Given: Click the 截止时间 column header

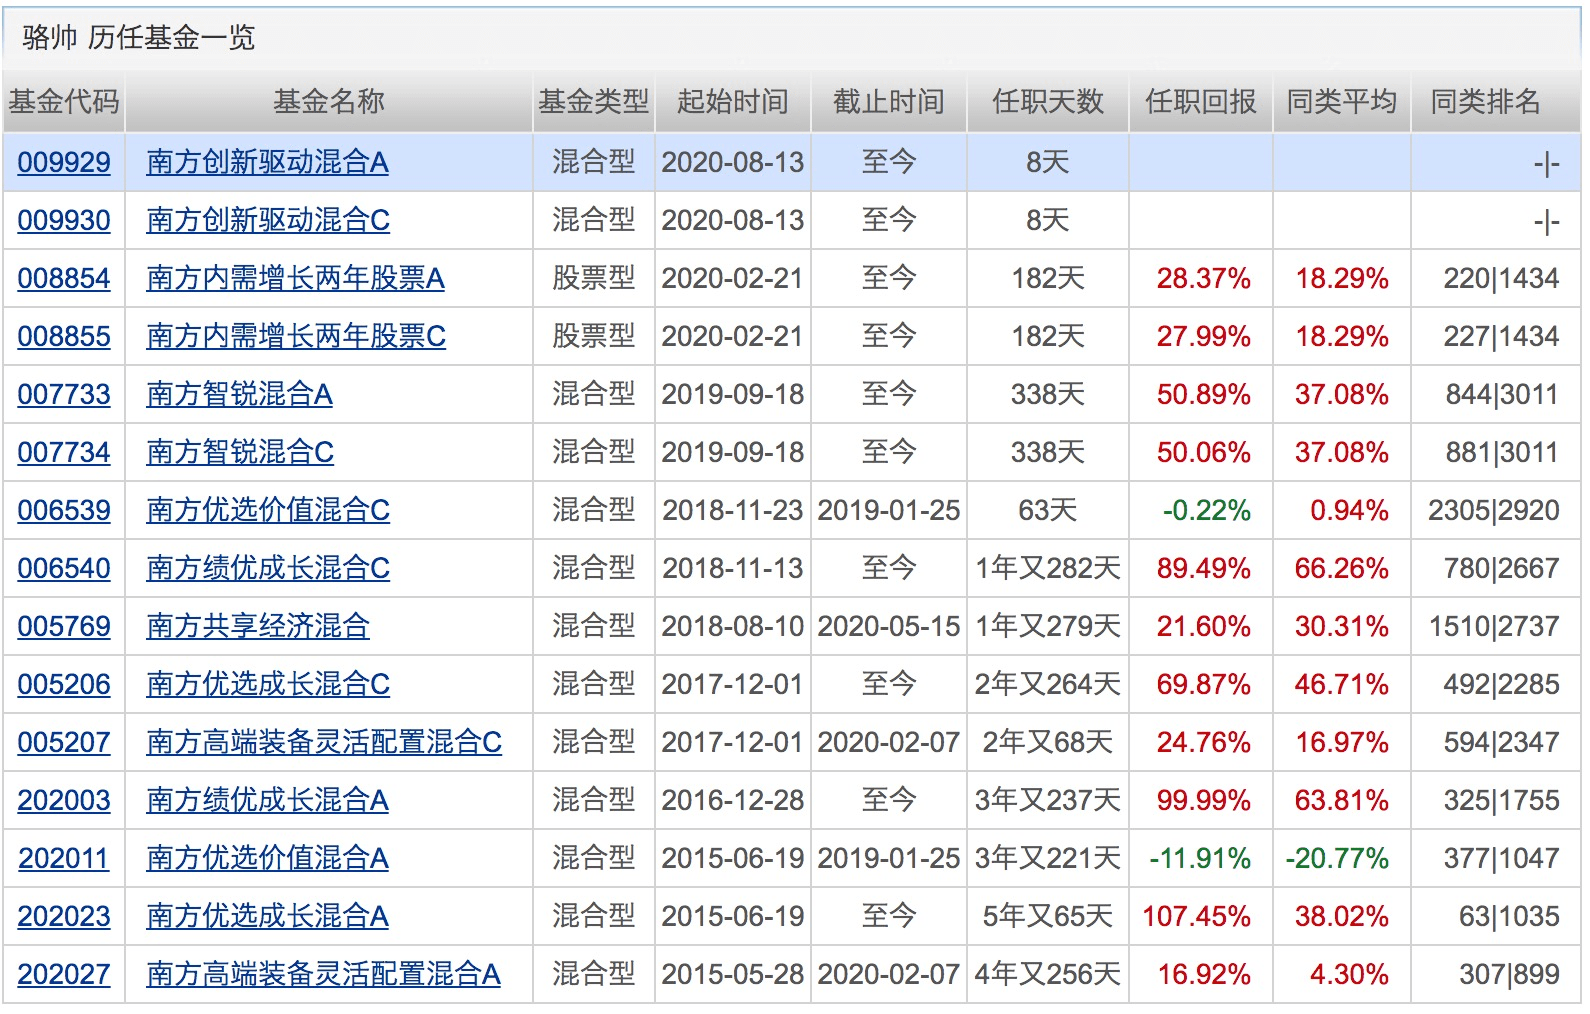Looking at the screenshot, I should 889,101.
